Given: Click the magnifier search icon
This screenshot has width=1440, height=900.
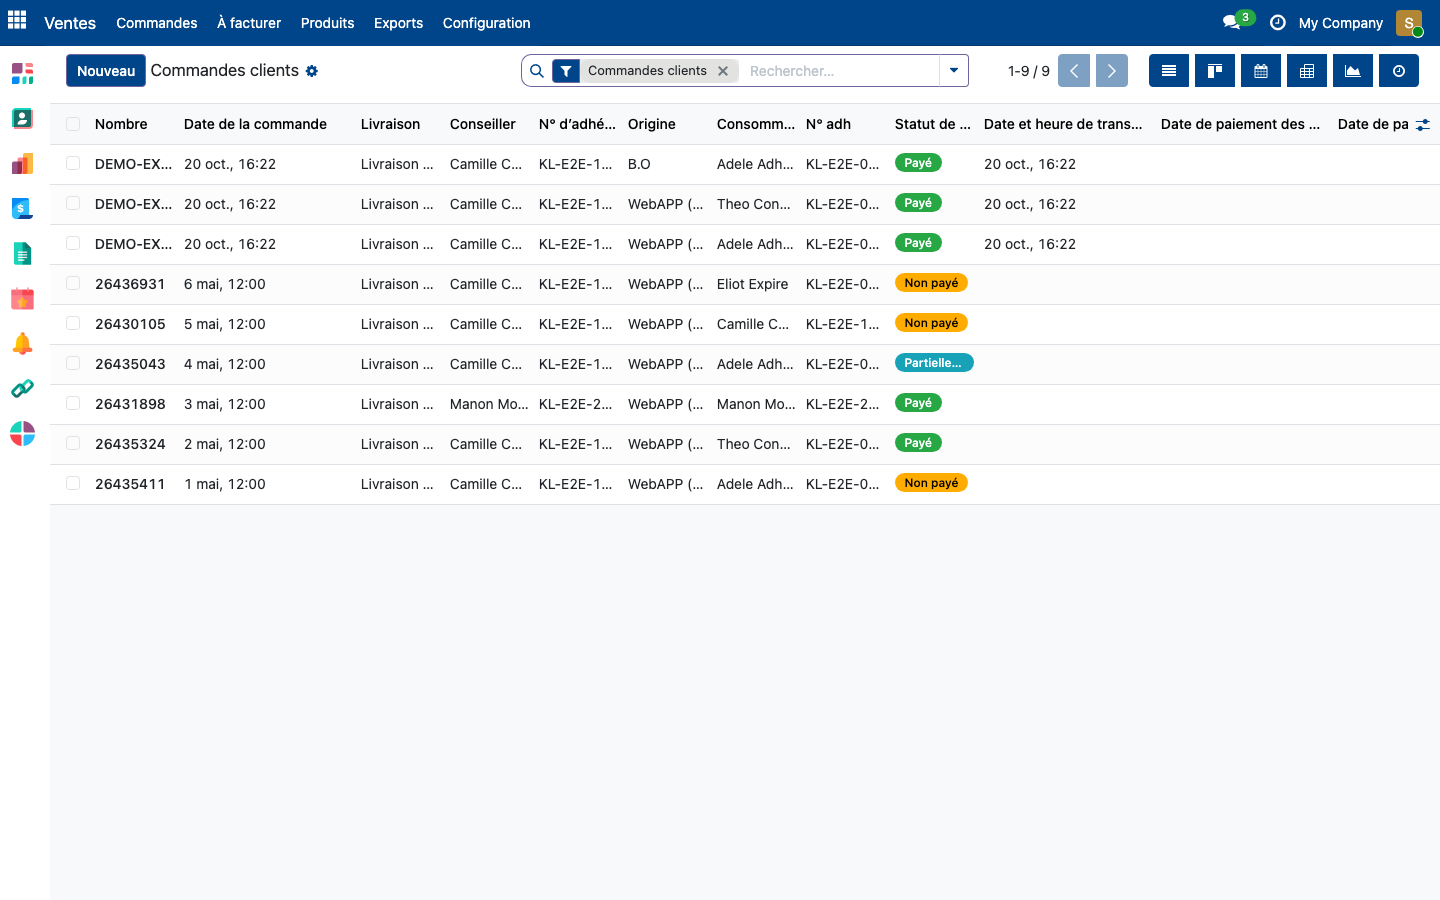Looking at the screenshot, I should pos(537,71).
